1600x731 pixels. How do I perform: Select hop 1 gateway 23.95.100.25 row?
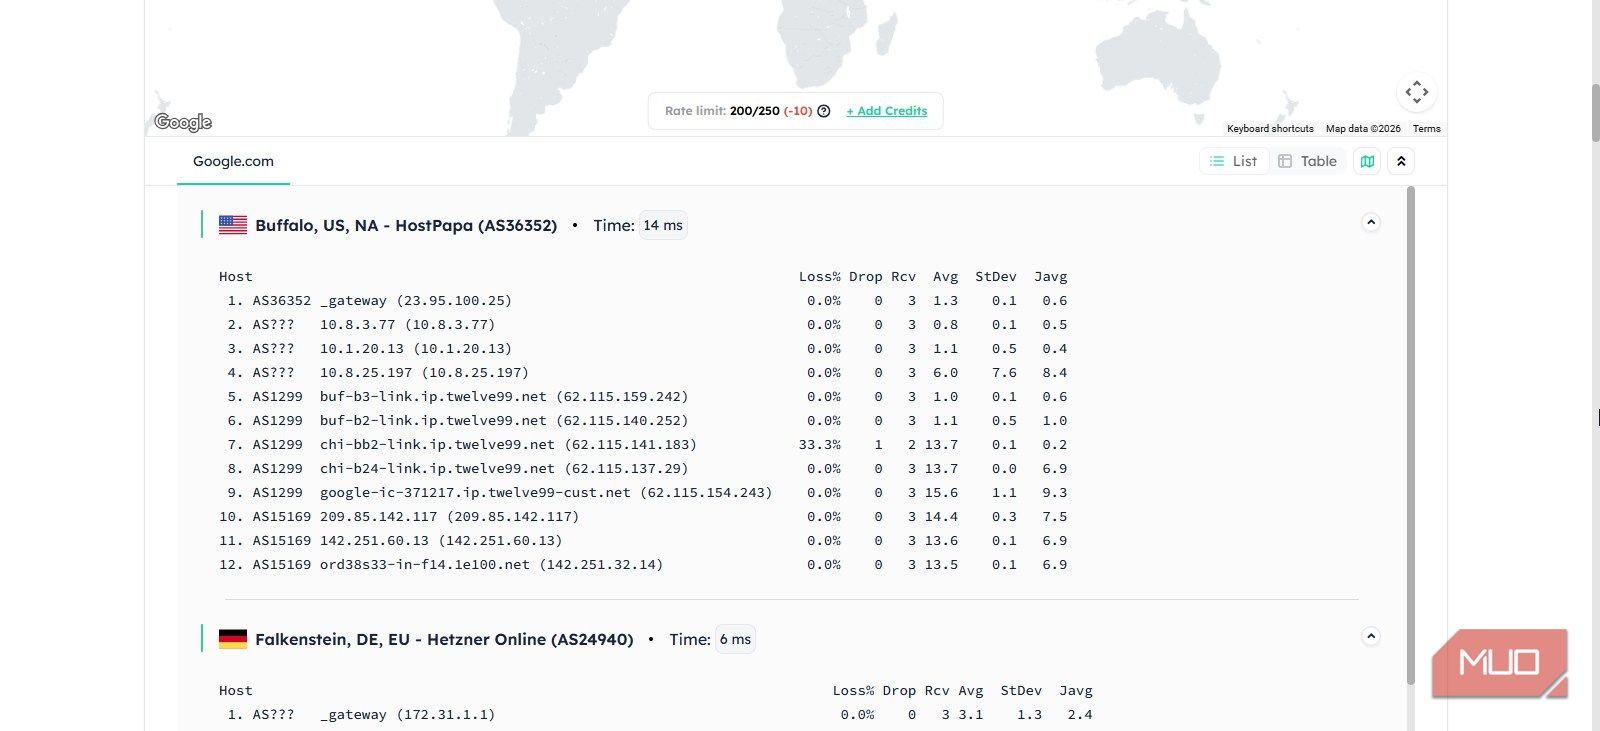(643, 301)
